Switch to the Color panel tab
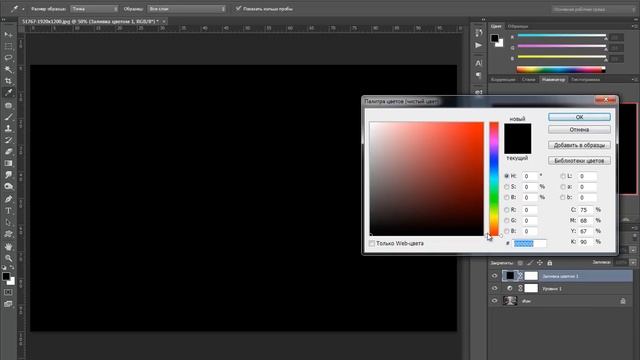Screen dimensions: 640x360 tap(496, 26)
